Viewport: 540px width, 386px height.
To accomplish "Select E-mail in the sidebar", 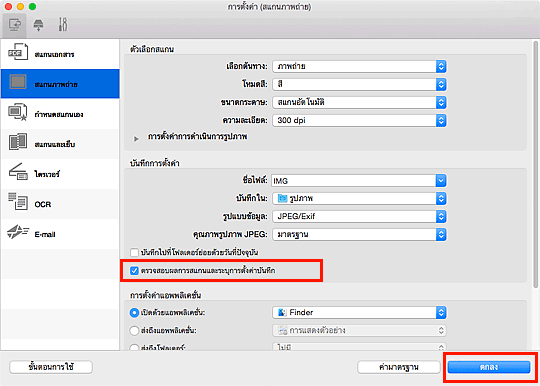I will click(60, 234).
